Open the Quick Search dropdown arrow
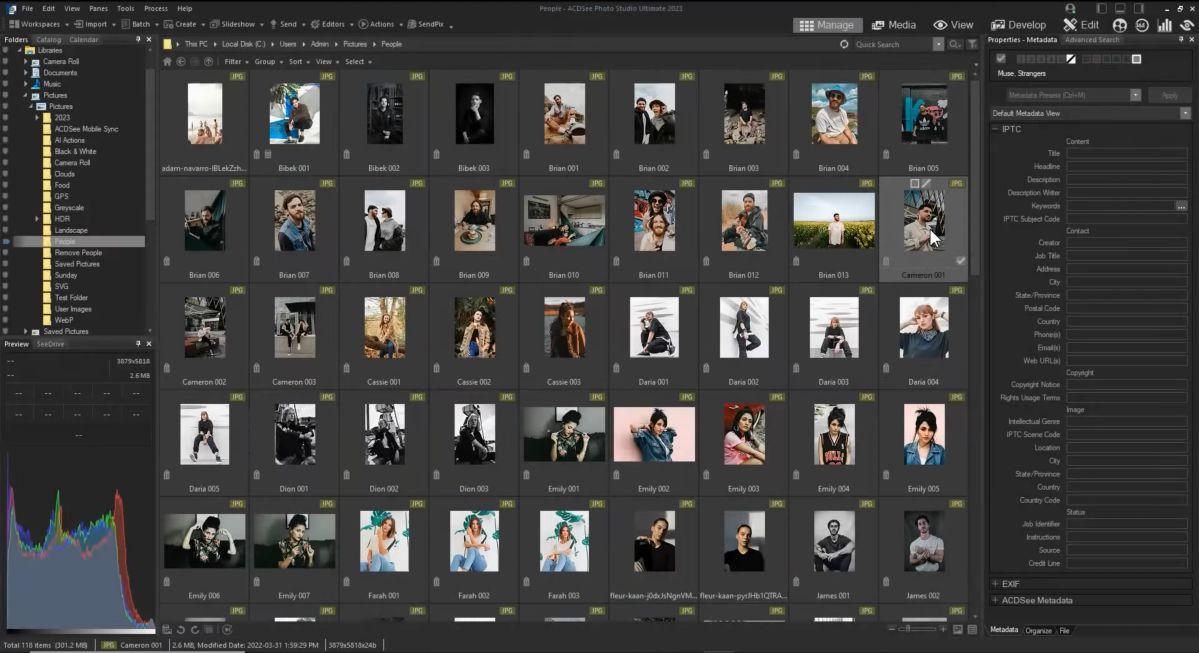Screen dimensions: 1199x653 [x=938, y=44]
